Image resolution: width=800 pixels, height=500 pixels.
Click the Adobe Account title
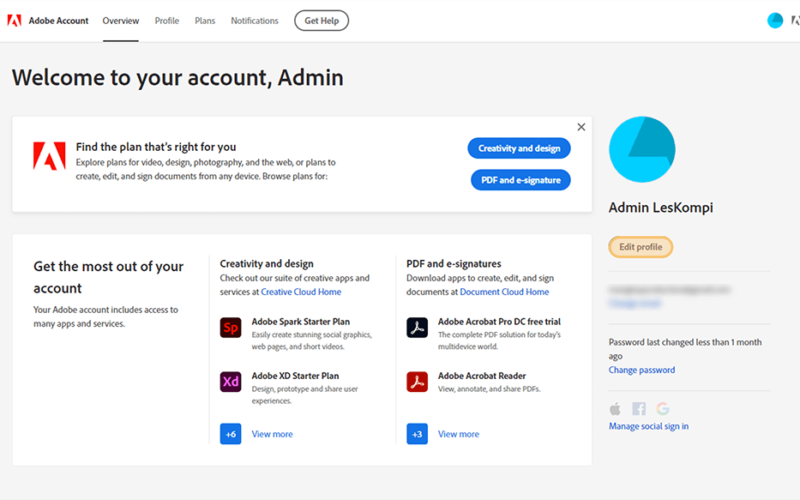point(59,21)
